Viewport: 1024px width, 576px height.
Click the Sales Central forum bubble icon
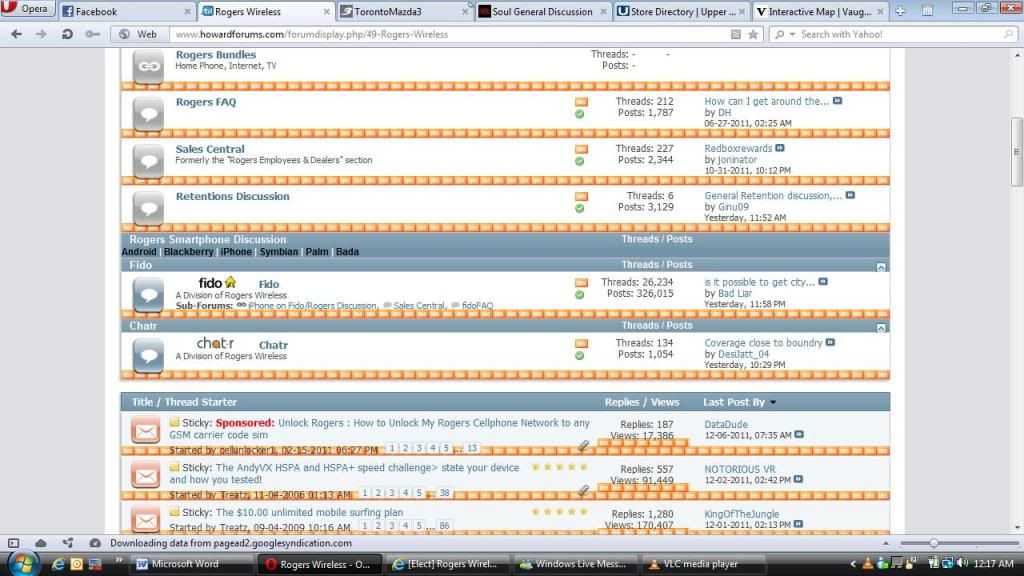tap(148, 161)
